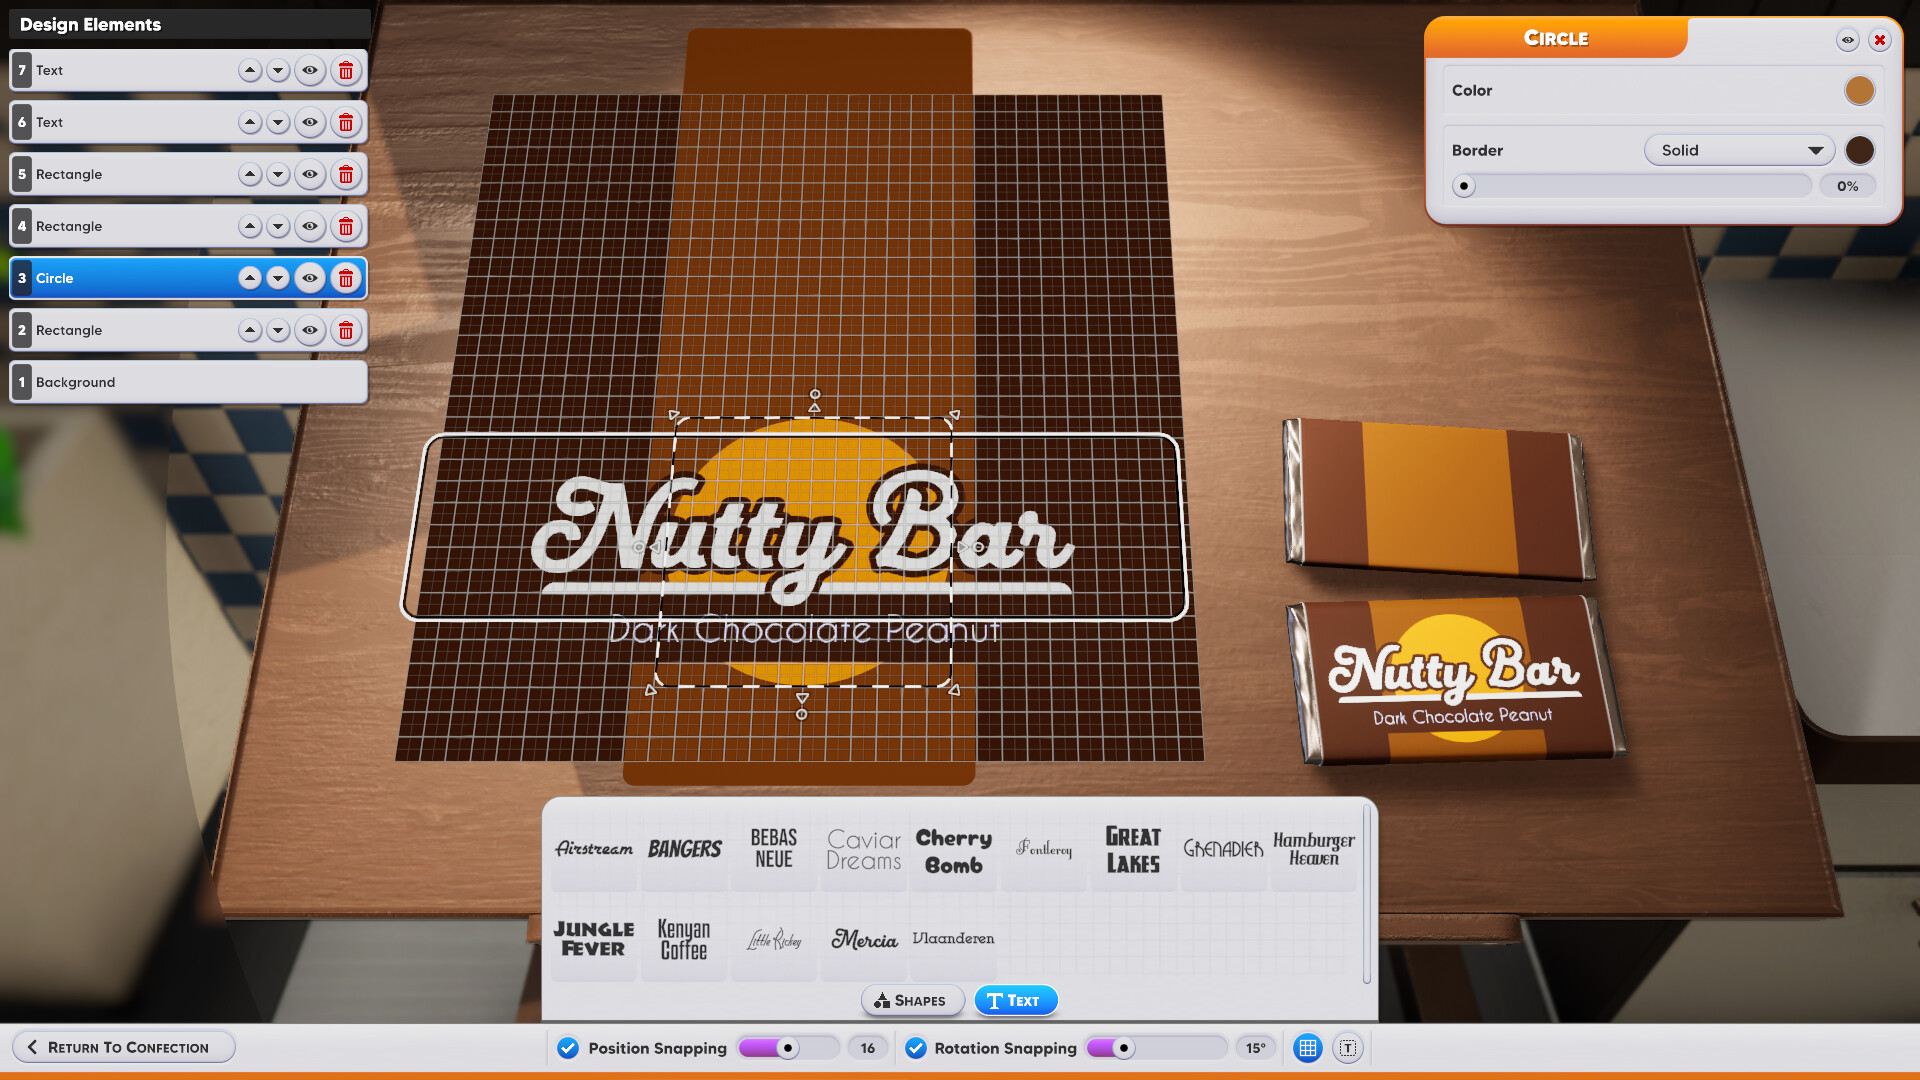Image resolution: width=1920 pixels, height=1080 pixels.
Task: Move the Circle layer up one position
Action: 249,278
